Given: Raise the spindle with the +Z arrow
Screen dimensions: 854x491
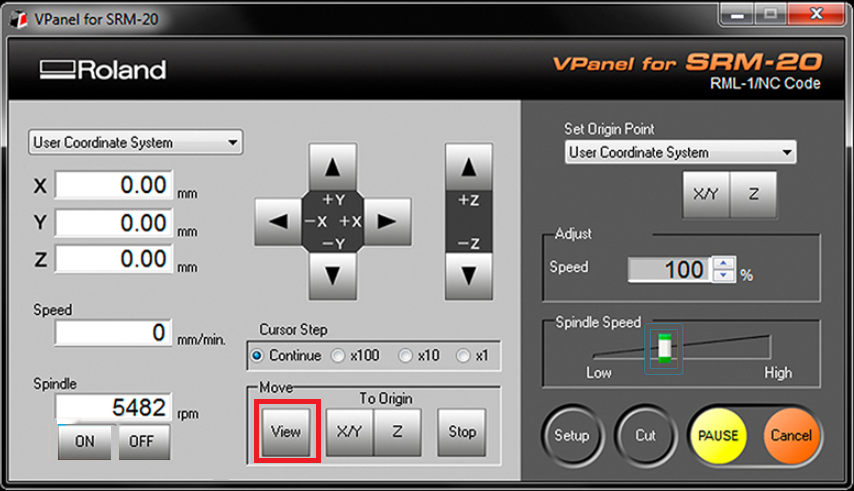Looking at the screenshot, I should [x=469, y=167].
